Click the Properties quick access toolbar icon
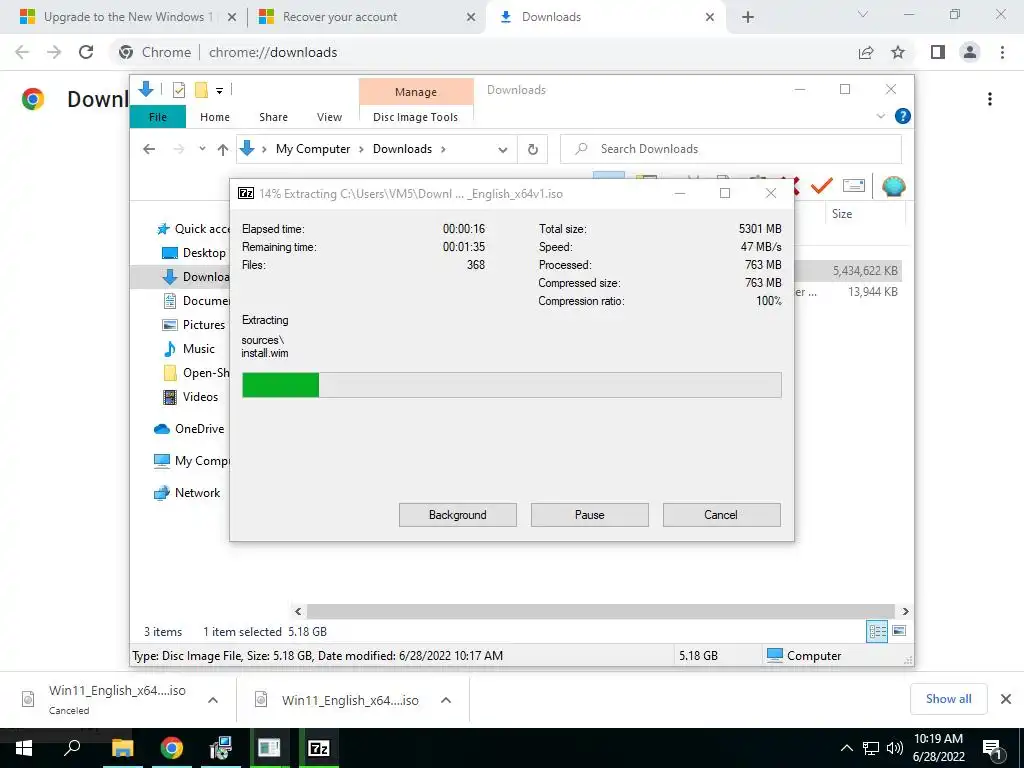Image resolution: width=1024 pixels, height=768 pixels. pos(179,90)
